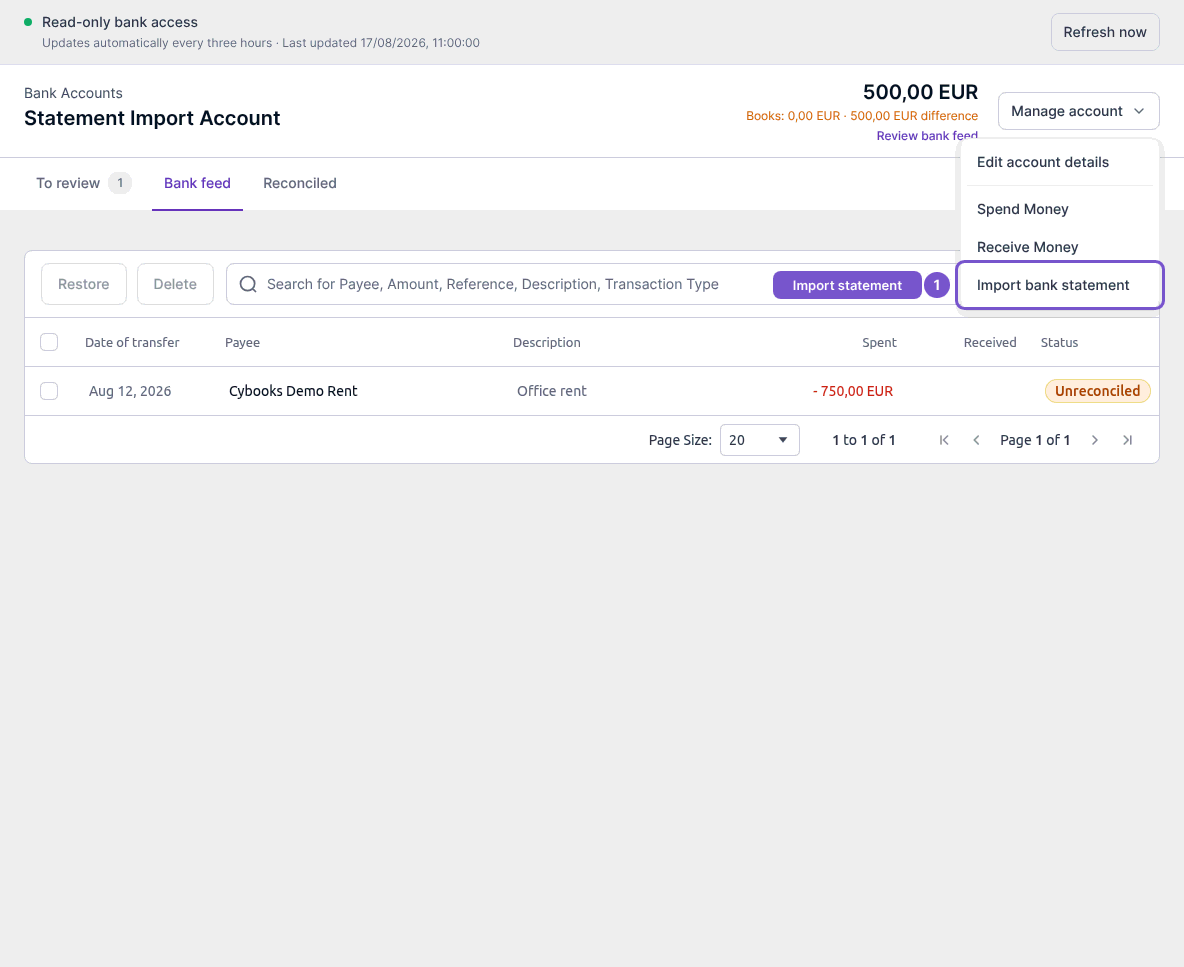The image size is (1184, 967).
Task: Click the Manage account chevron icon
Action: coord(1139,111)
